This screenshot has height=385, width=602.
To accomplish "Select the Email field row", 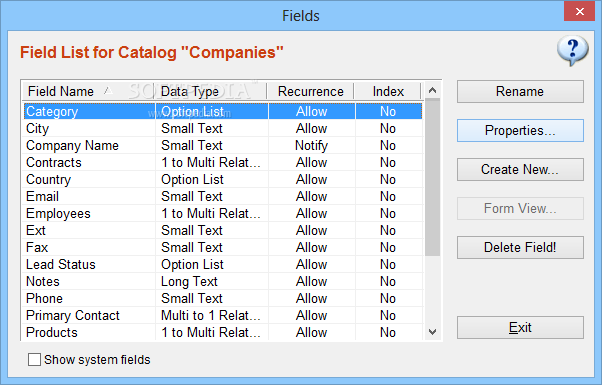I will tap(223, 197).
